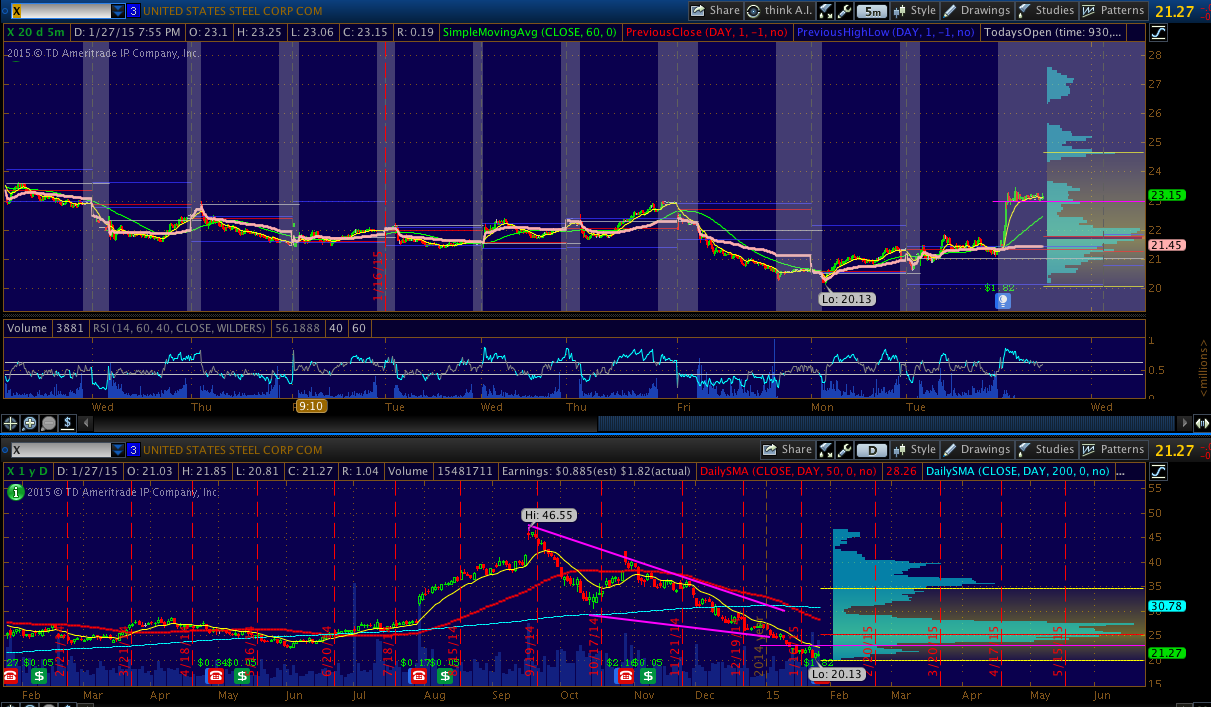
Task: Click the zoom in magnifier icon
Action: (30, 423)
